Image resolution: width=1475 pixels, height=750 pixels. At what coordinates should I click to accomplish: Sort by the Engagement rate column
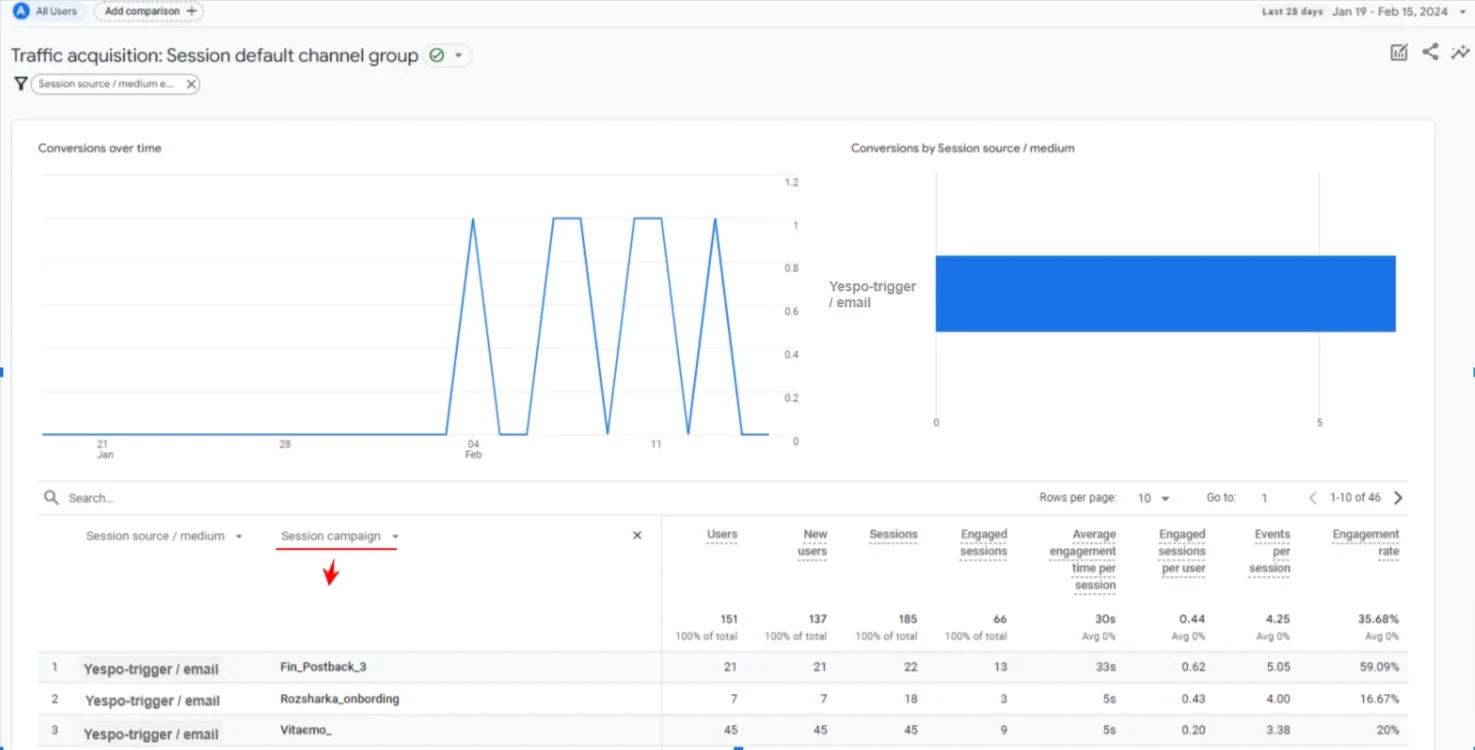click(1366, 543)
